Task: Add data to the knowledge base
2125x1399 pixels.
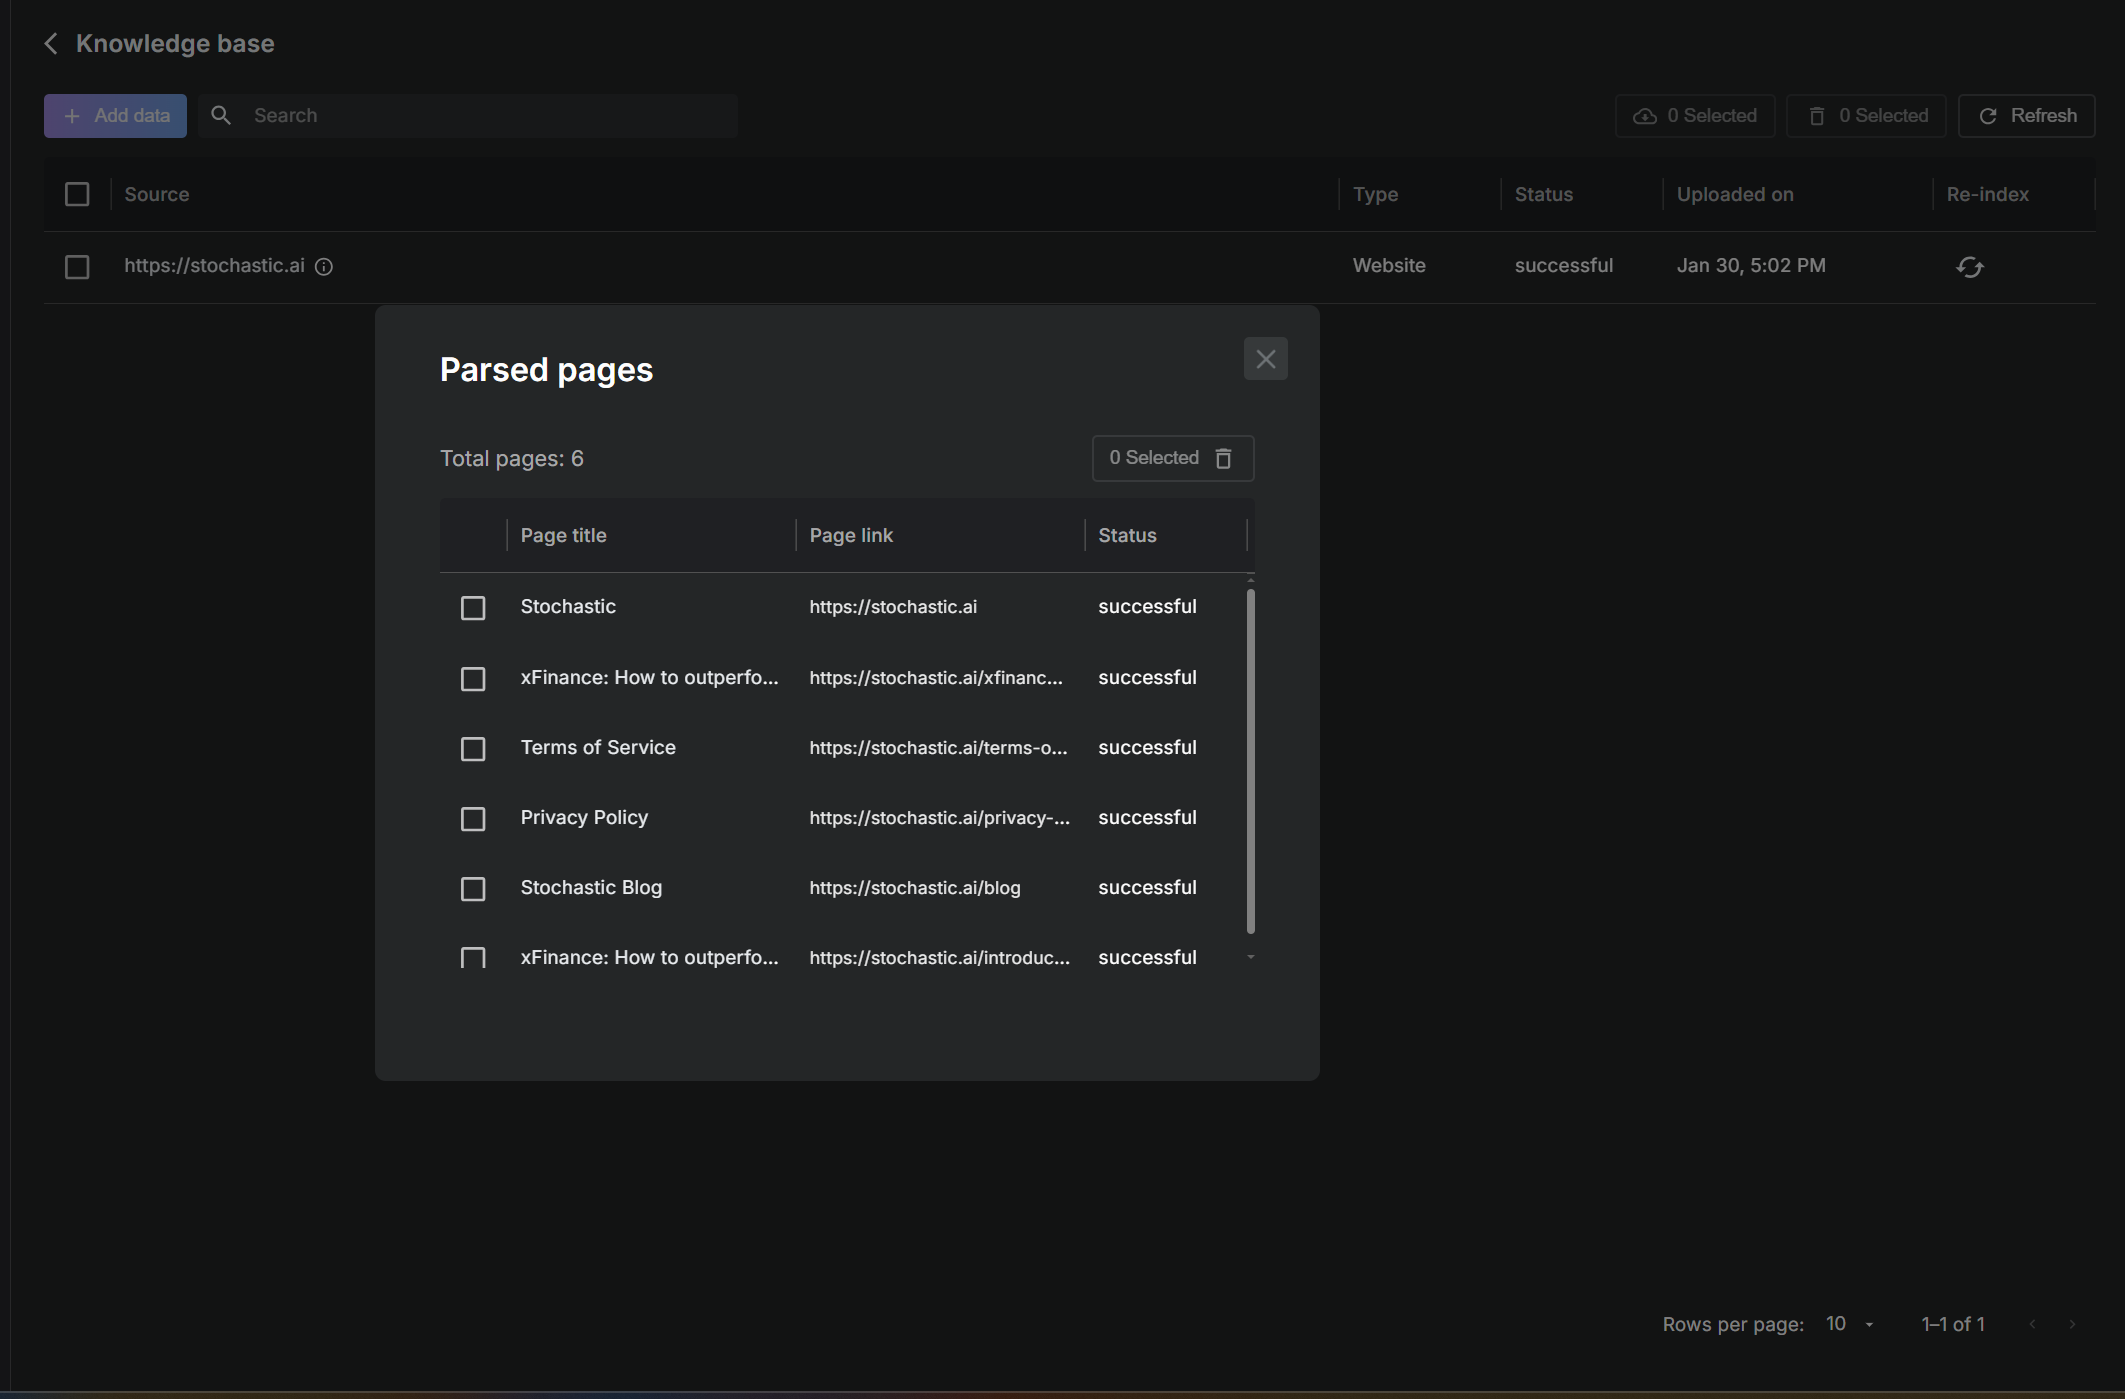Action: 115,116
